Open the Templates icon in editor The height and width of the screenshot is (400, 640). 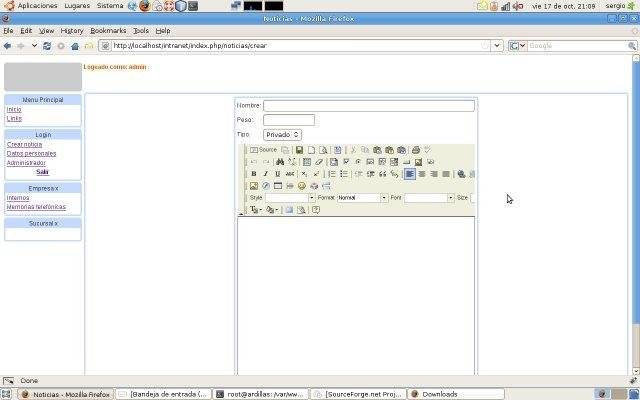[338, 150]
